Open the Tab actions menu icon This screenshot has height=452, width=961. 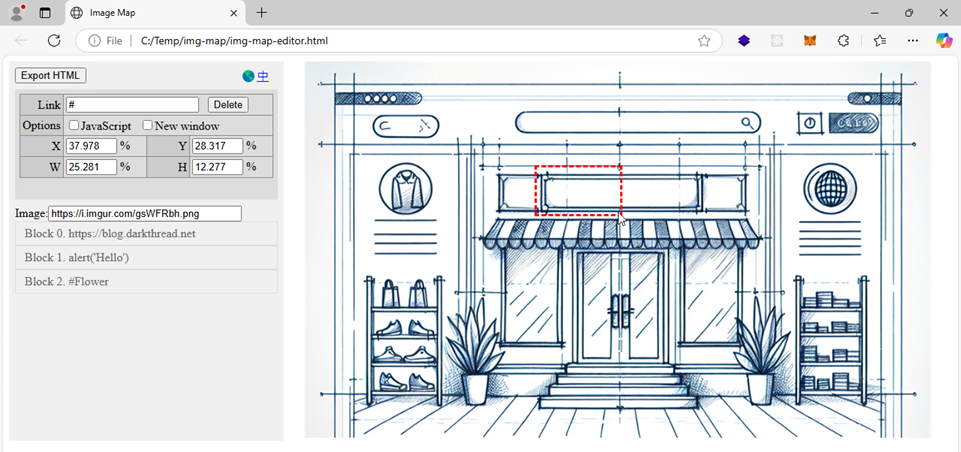click(x=45, y=13)
